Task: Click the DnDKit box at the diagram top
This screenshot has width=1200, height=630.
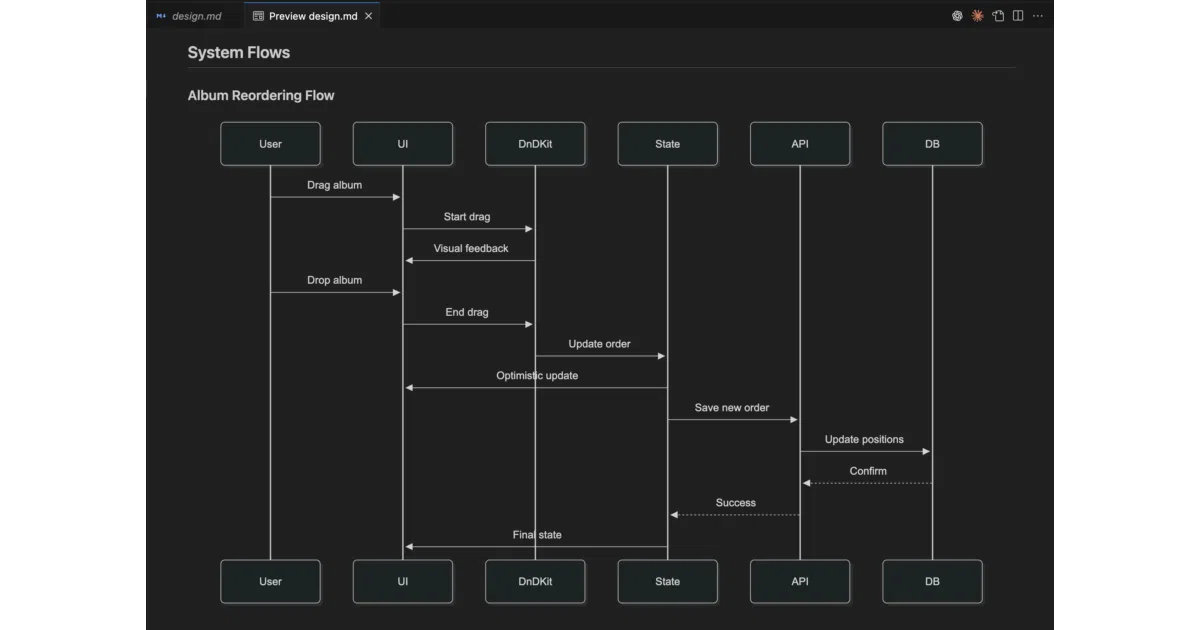Action: pos(535,144)
